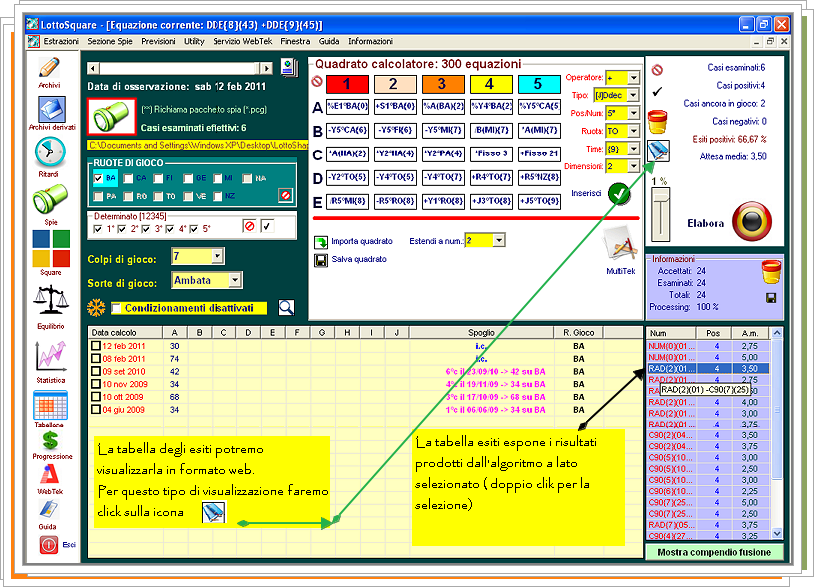This screenshot has width=814, height=587.
Task: Toggle the NZ wheel checkbox
Action: [x=218, y=196]
